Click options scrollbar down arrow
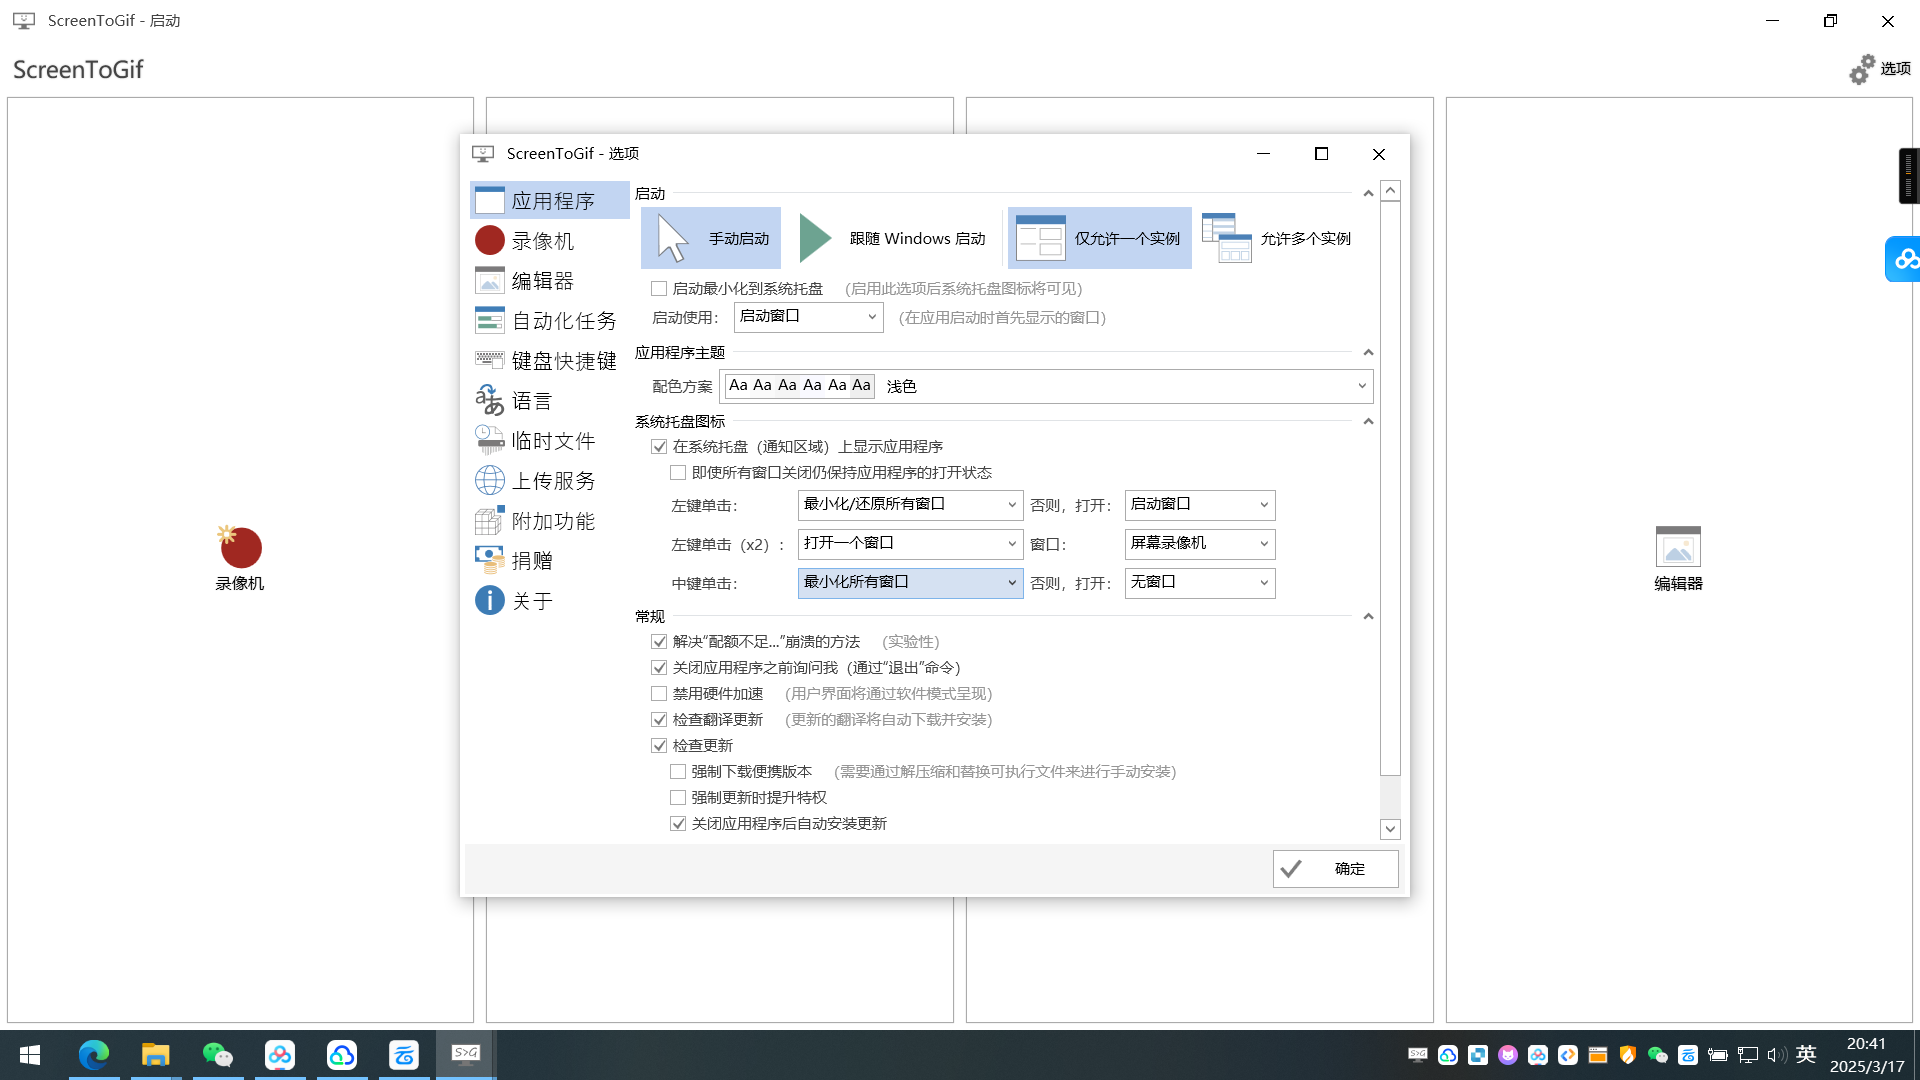This screenshot has width=1920, height=1080. pos(1390,829)
